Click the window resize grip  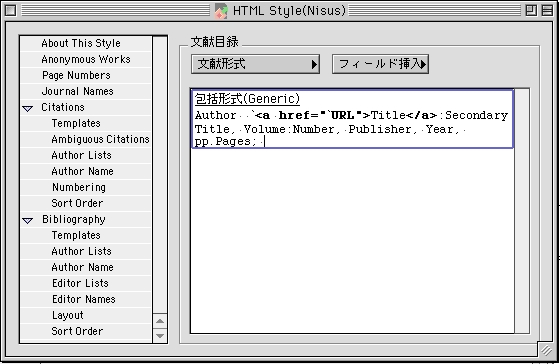pos(546,350)
